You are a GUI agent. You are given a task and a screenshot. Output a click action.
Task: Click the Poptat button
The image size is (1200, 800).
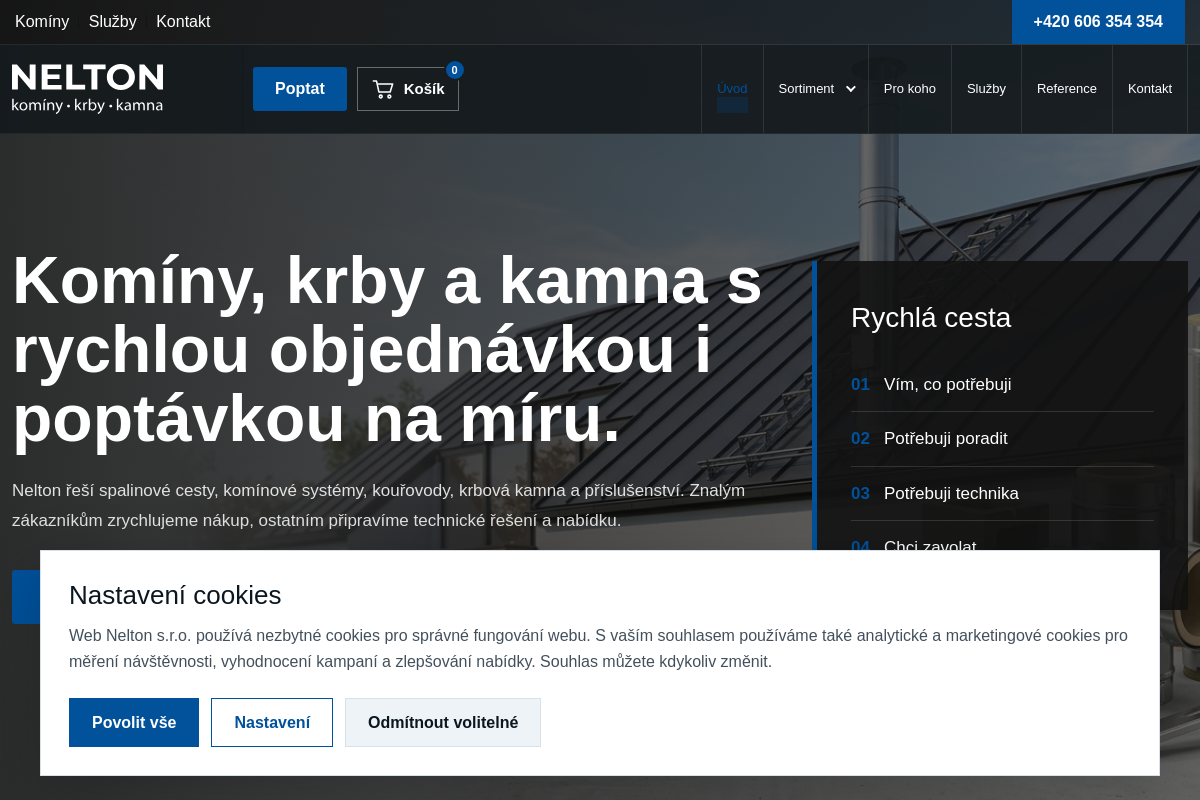point(300,89)
